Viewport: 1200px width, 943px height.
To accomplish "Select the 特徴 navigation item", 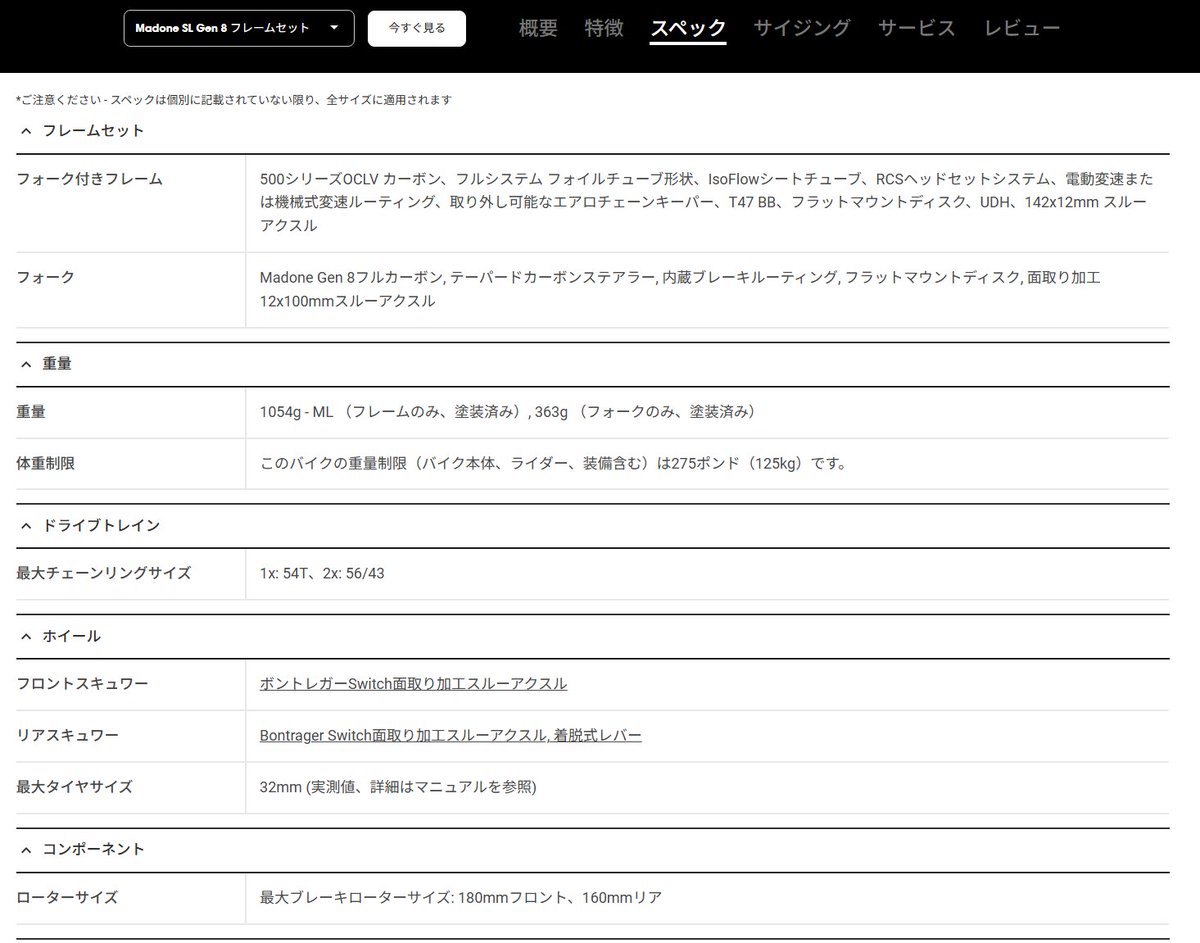I will point(603,28).
